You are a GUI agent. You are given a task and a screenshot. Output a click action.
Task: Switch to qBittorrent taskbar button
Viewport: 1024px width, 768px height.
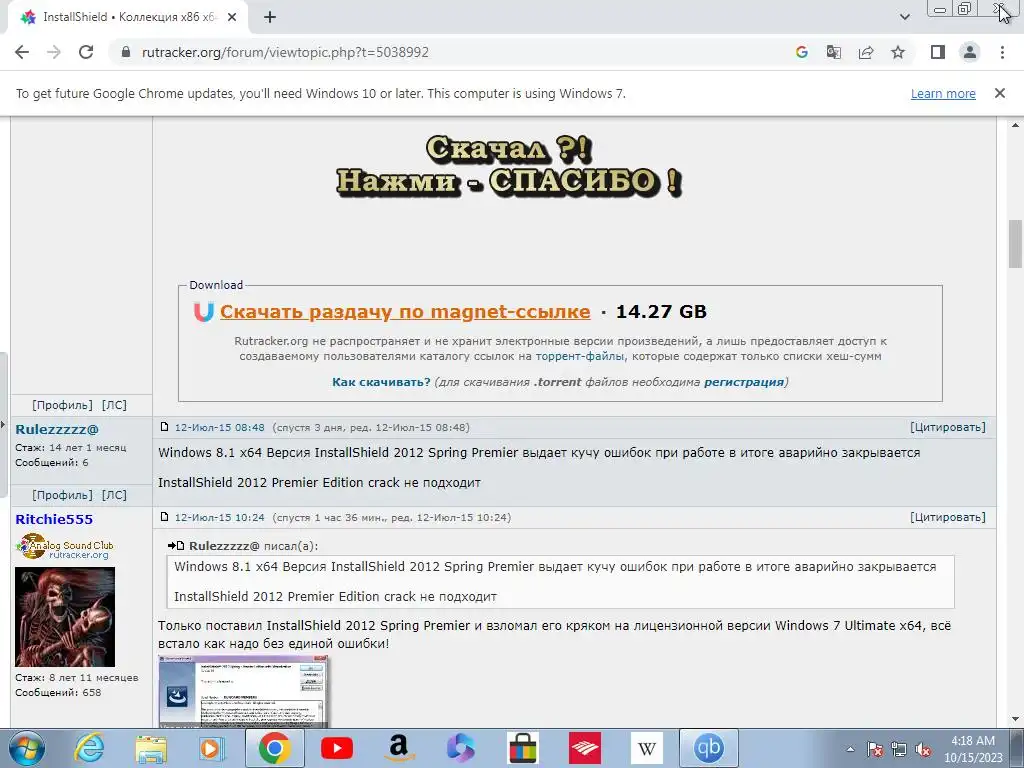(x=709, y=748)
